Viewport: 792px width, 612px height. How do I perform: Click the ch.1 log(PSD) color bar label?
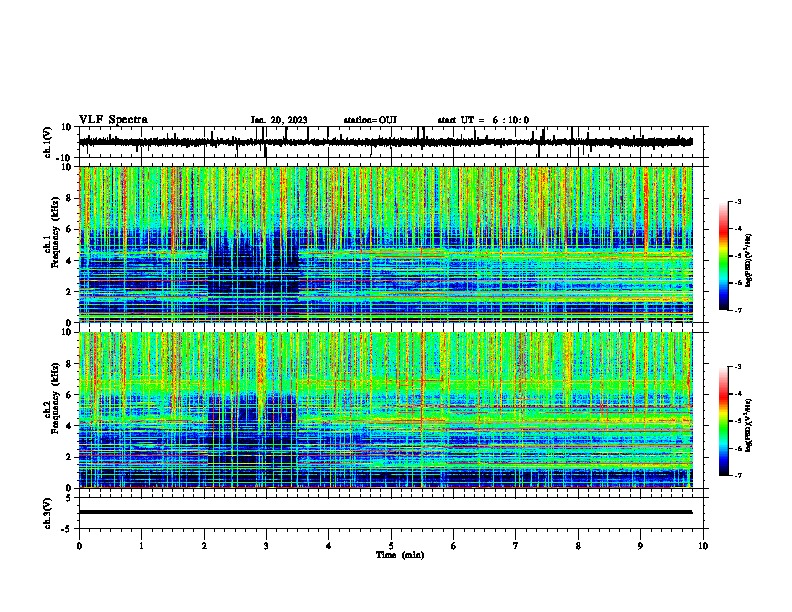click(749, 260)
